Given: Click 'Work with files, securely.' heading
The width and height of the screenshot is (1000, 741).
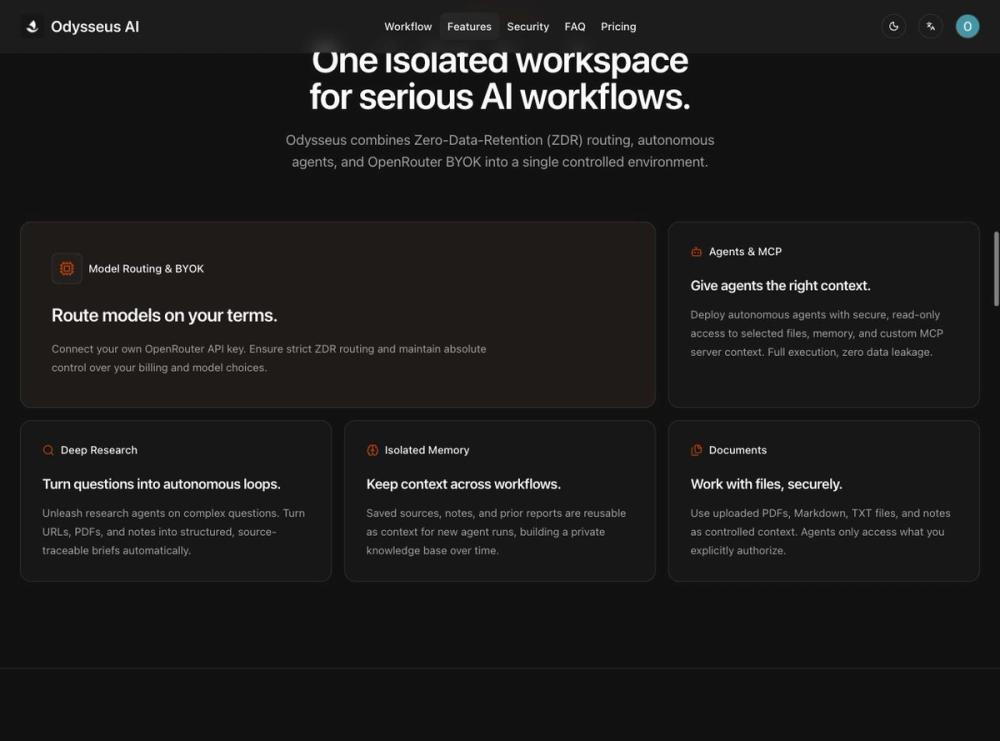Looking at the screenshot, I should coord(766,484).
